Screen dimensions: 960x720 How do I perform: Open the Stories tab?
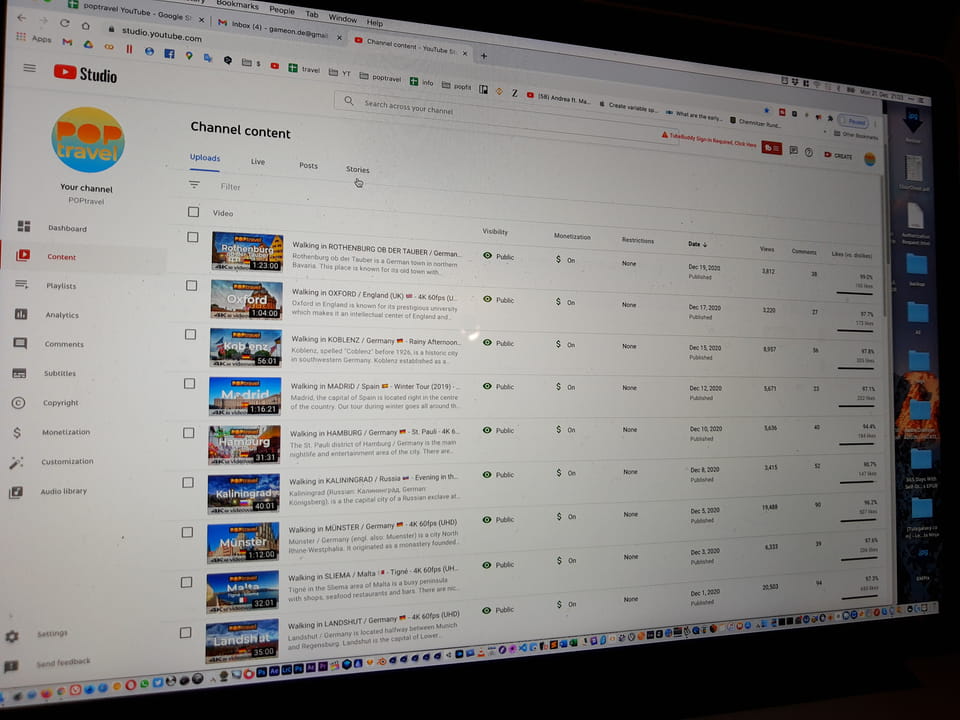[x=357, y=169]
